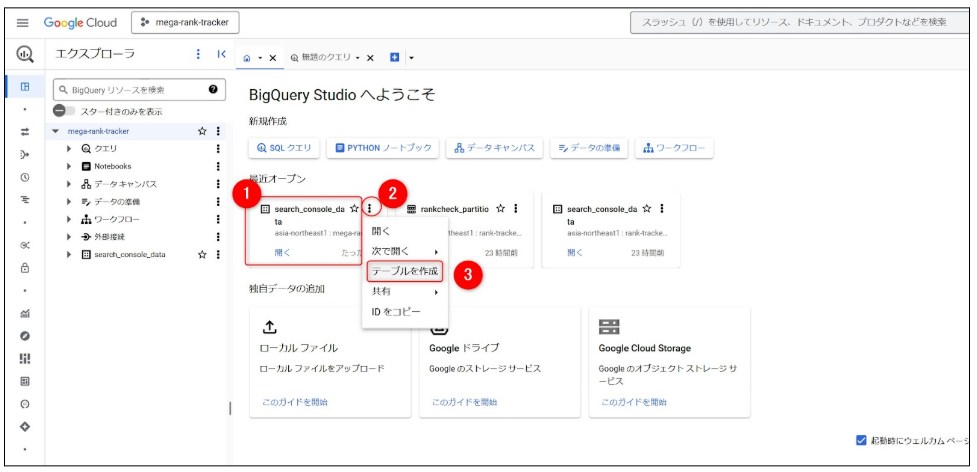The image size is (977, 472).
Task: Close the 無題のクエリ tab
Action: click(370, 58)
